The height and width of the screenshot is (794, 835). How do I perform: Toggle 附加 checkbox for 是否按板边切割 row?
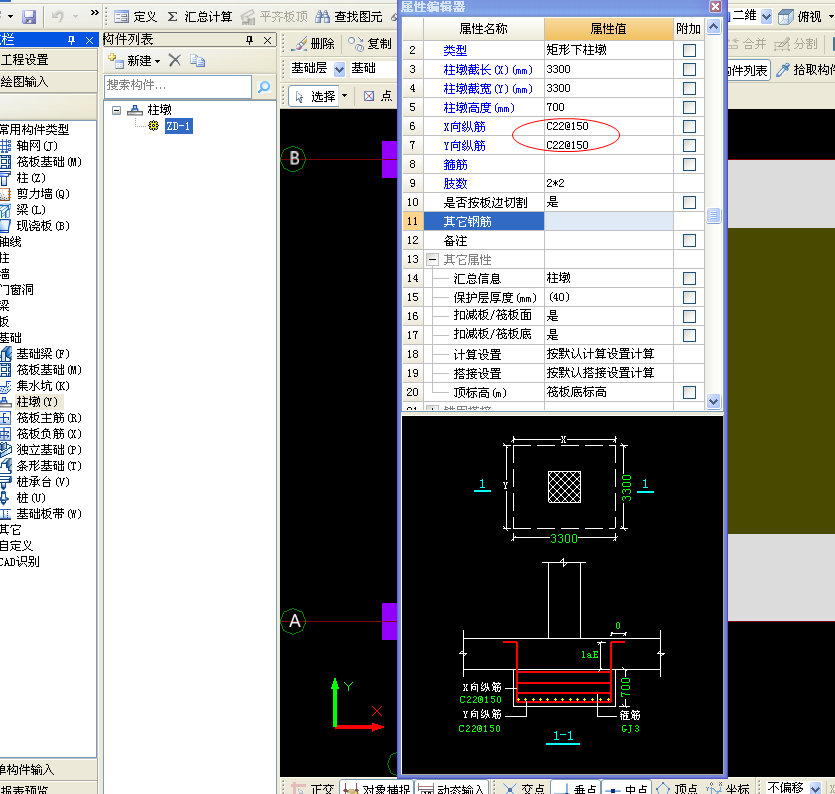coord(689,202)
